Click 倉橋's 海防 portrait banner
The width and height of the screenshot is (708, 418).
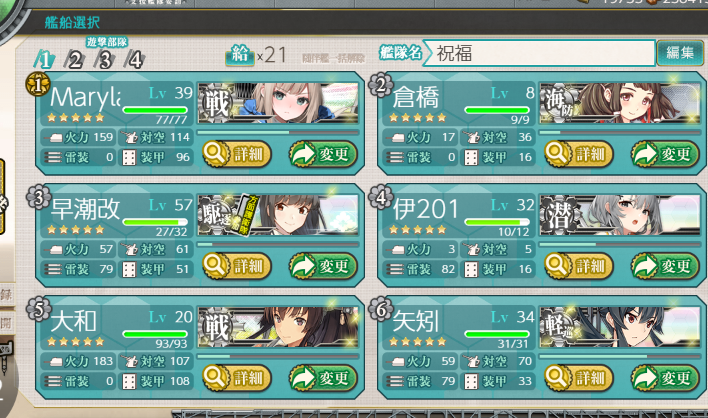(620, 103)
